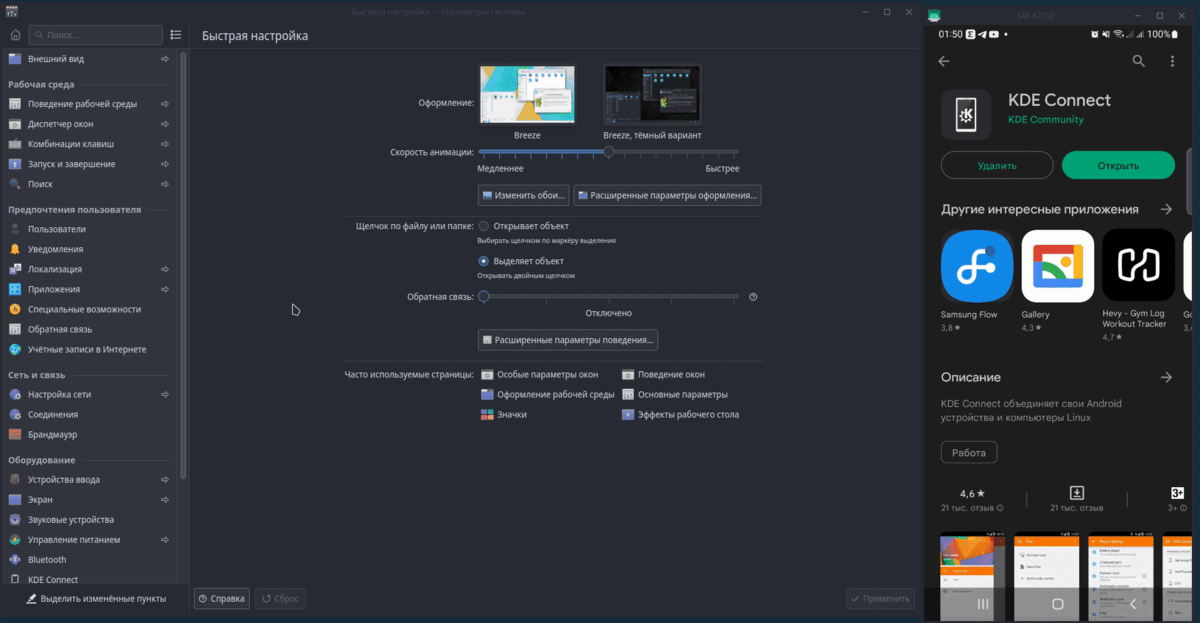Screen dimensions: 1200x623
Task: Click the Уведомления bell icon
Action: pos(15,249)
